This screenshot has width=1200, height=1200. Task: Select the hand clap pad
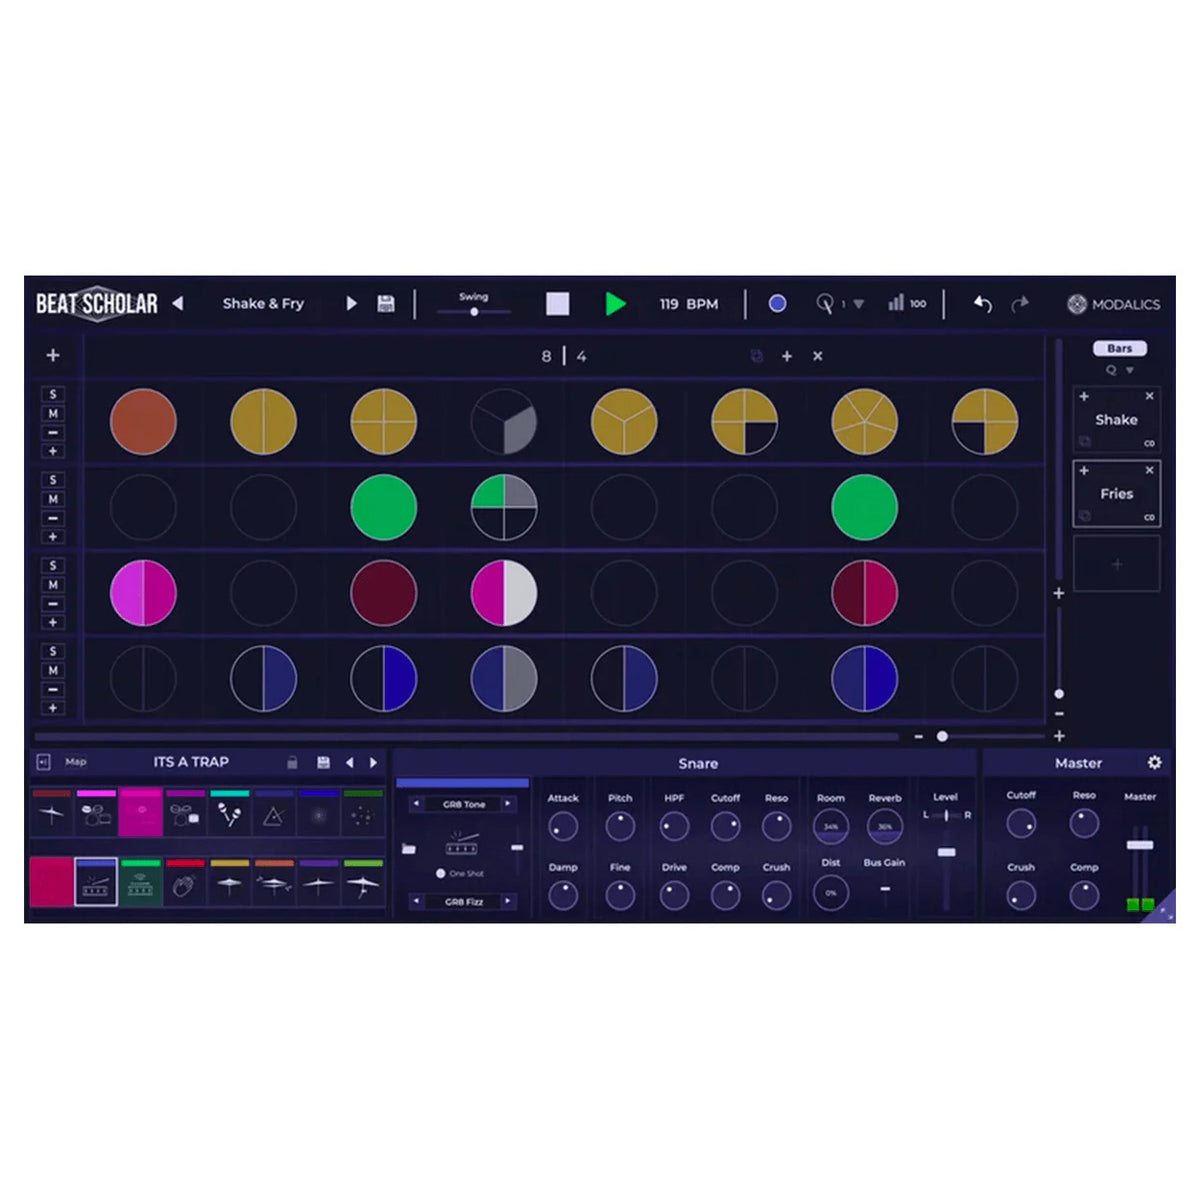point(185,882)
